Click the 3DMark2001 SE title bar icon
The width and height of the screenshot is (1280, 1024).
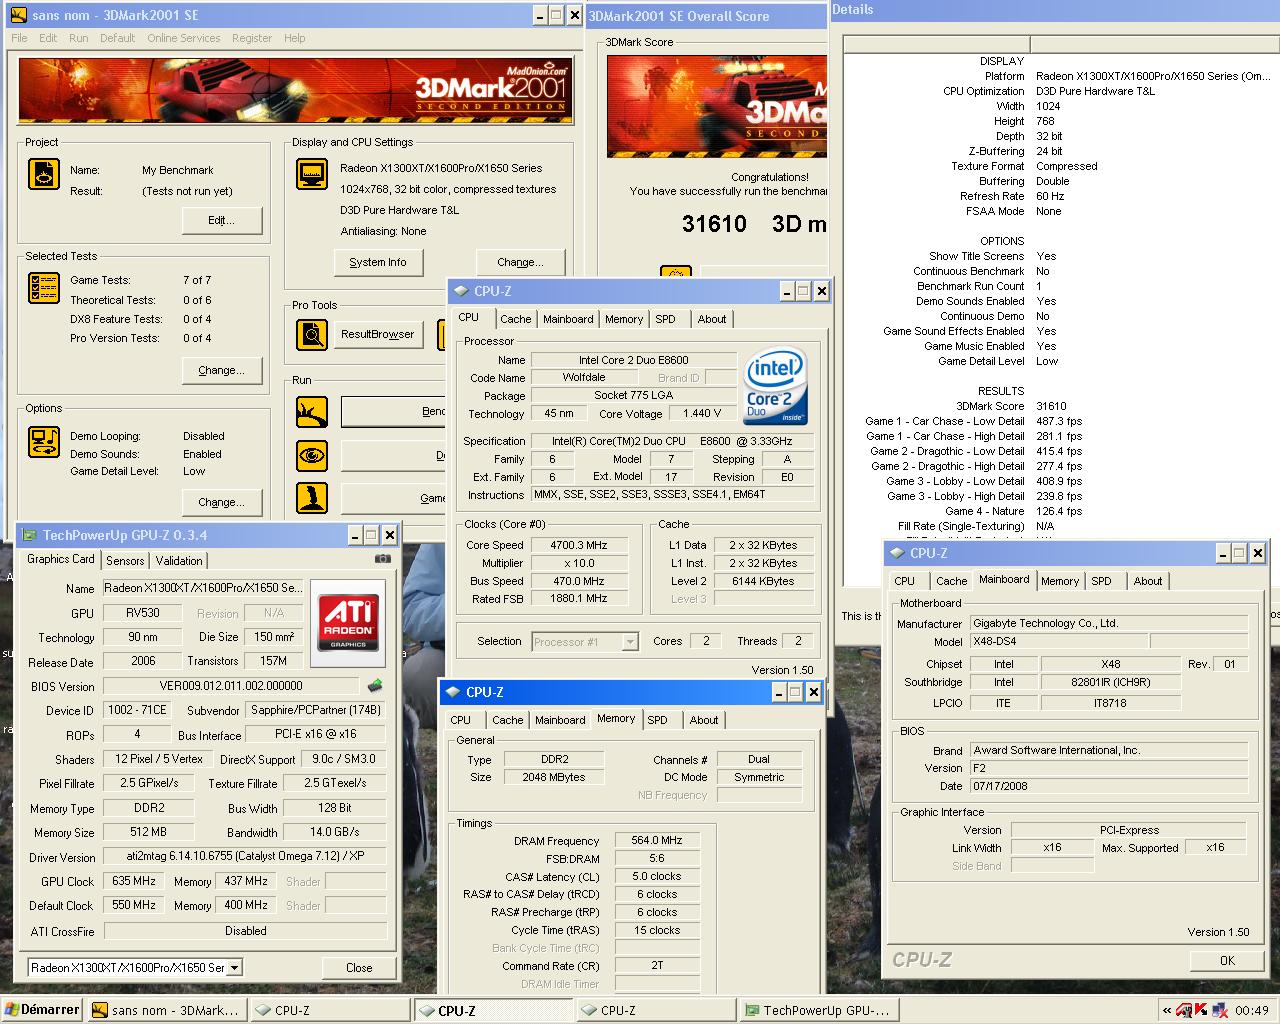click(x=19, y=15)
